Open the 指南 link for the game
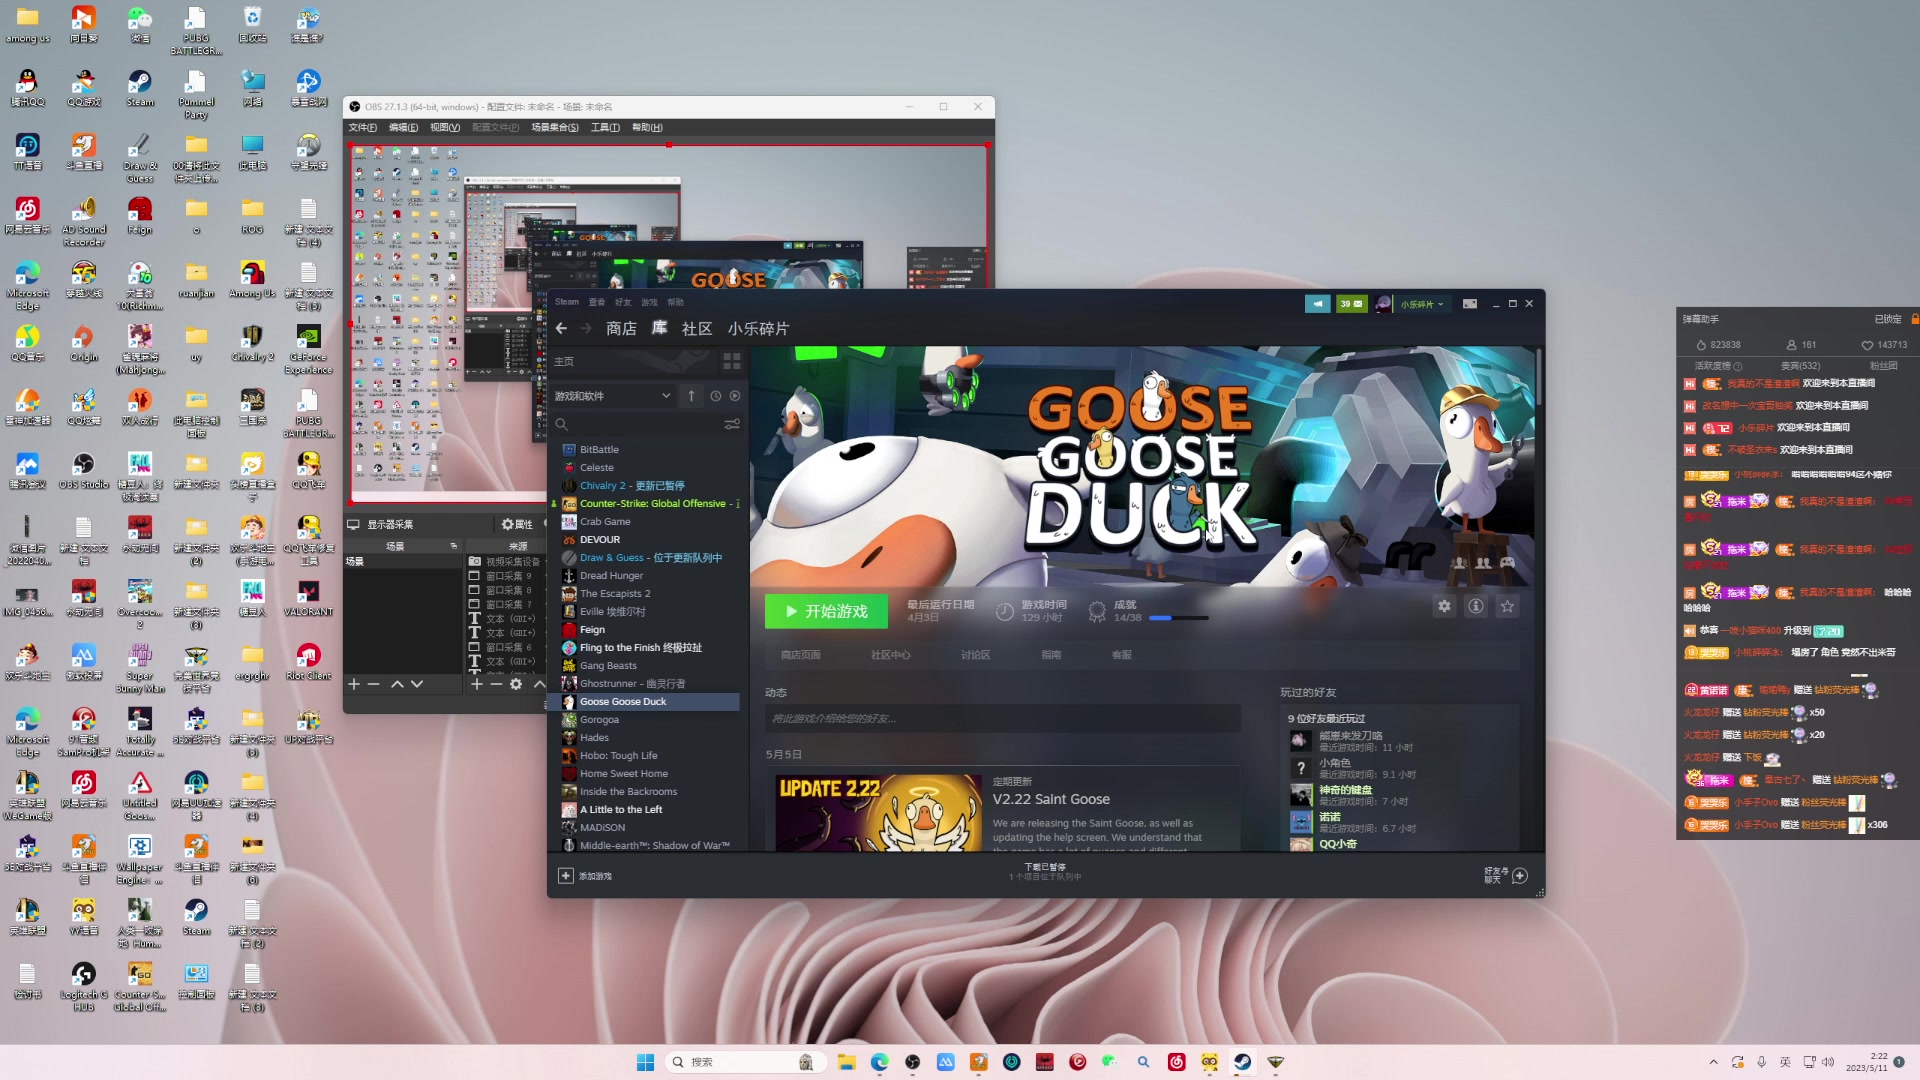This screenshot has width=1920, height=1080. tap(1051, 655)
